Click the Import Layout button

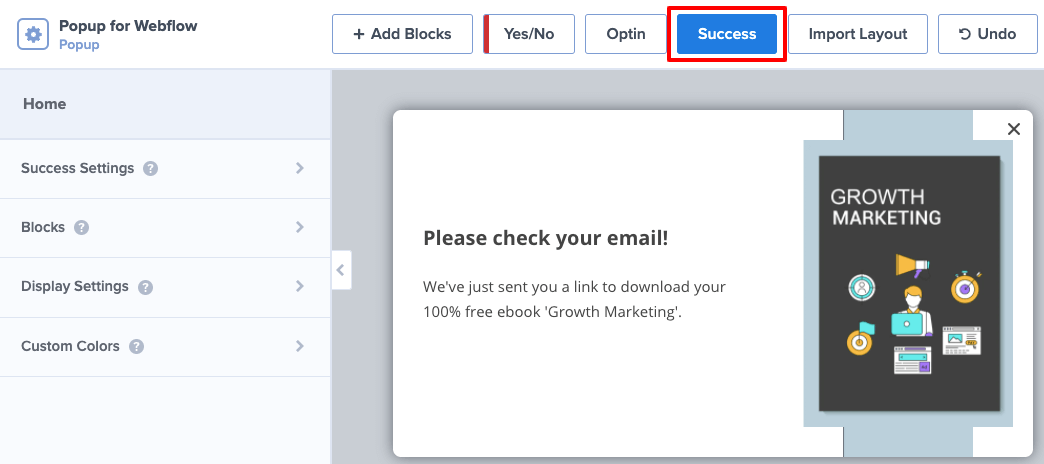858,34
